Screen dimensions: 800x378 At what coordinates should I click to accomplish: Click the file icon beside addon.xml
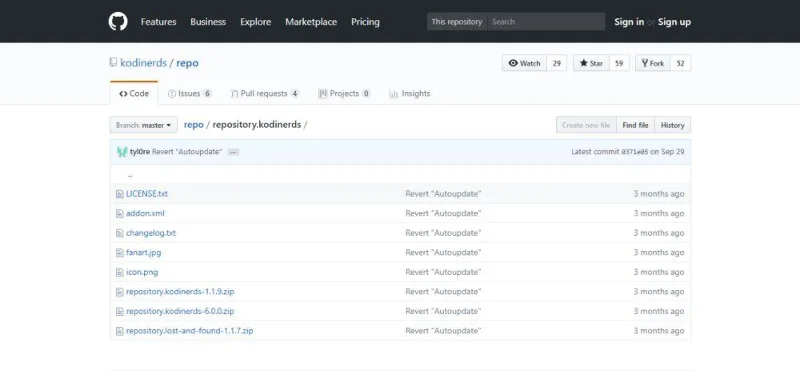(x=119, y=213)
